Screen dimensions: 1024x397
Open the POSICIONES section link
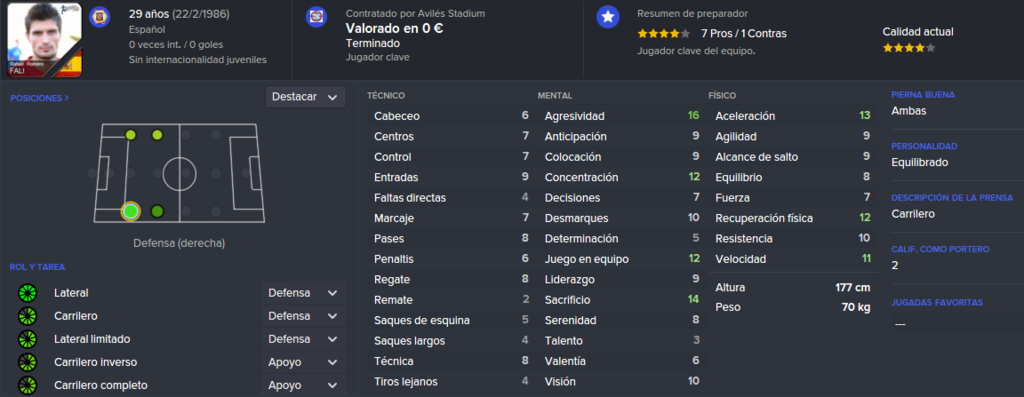[x=39, y=98]
